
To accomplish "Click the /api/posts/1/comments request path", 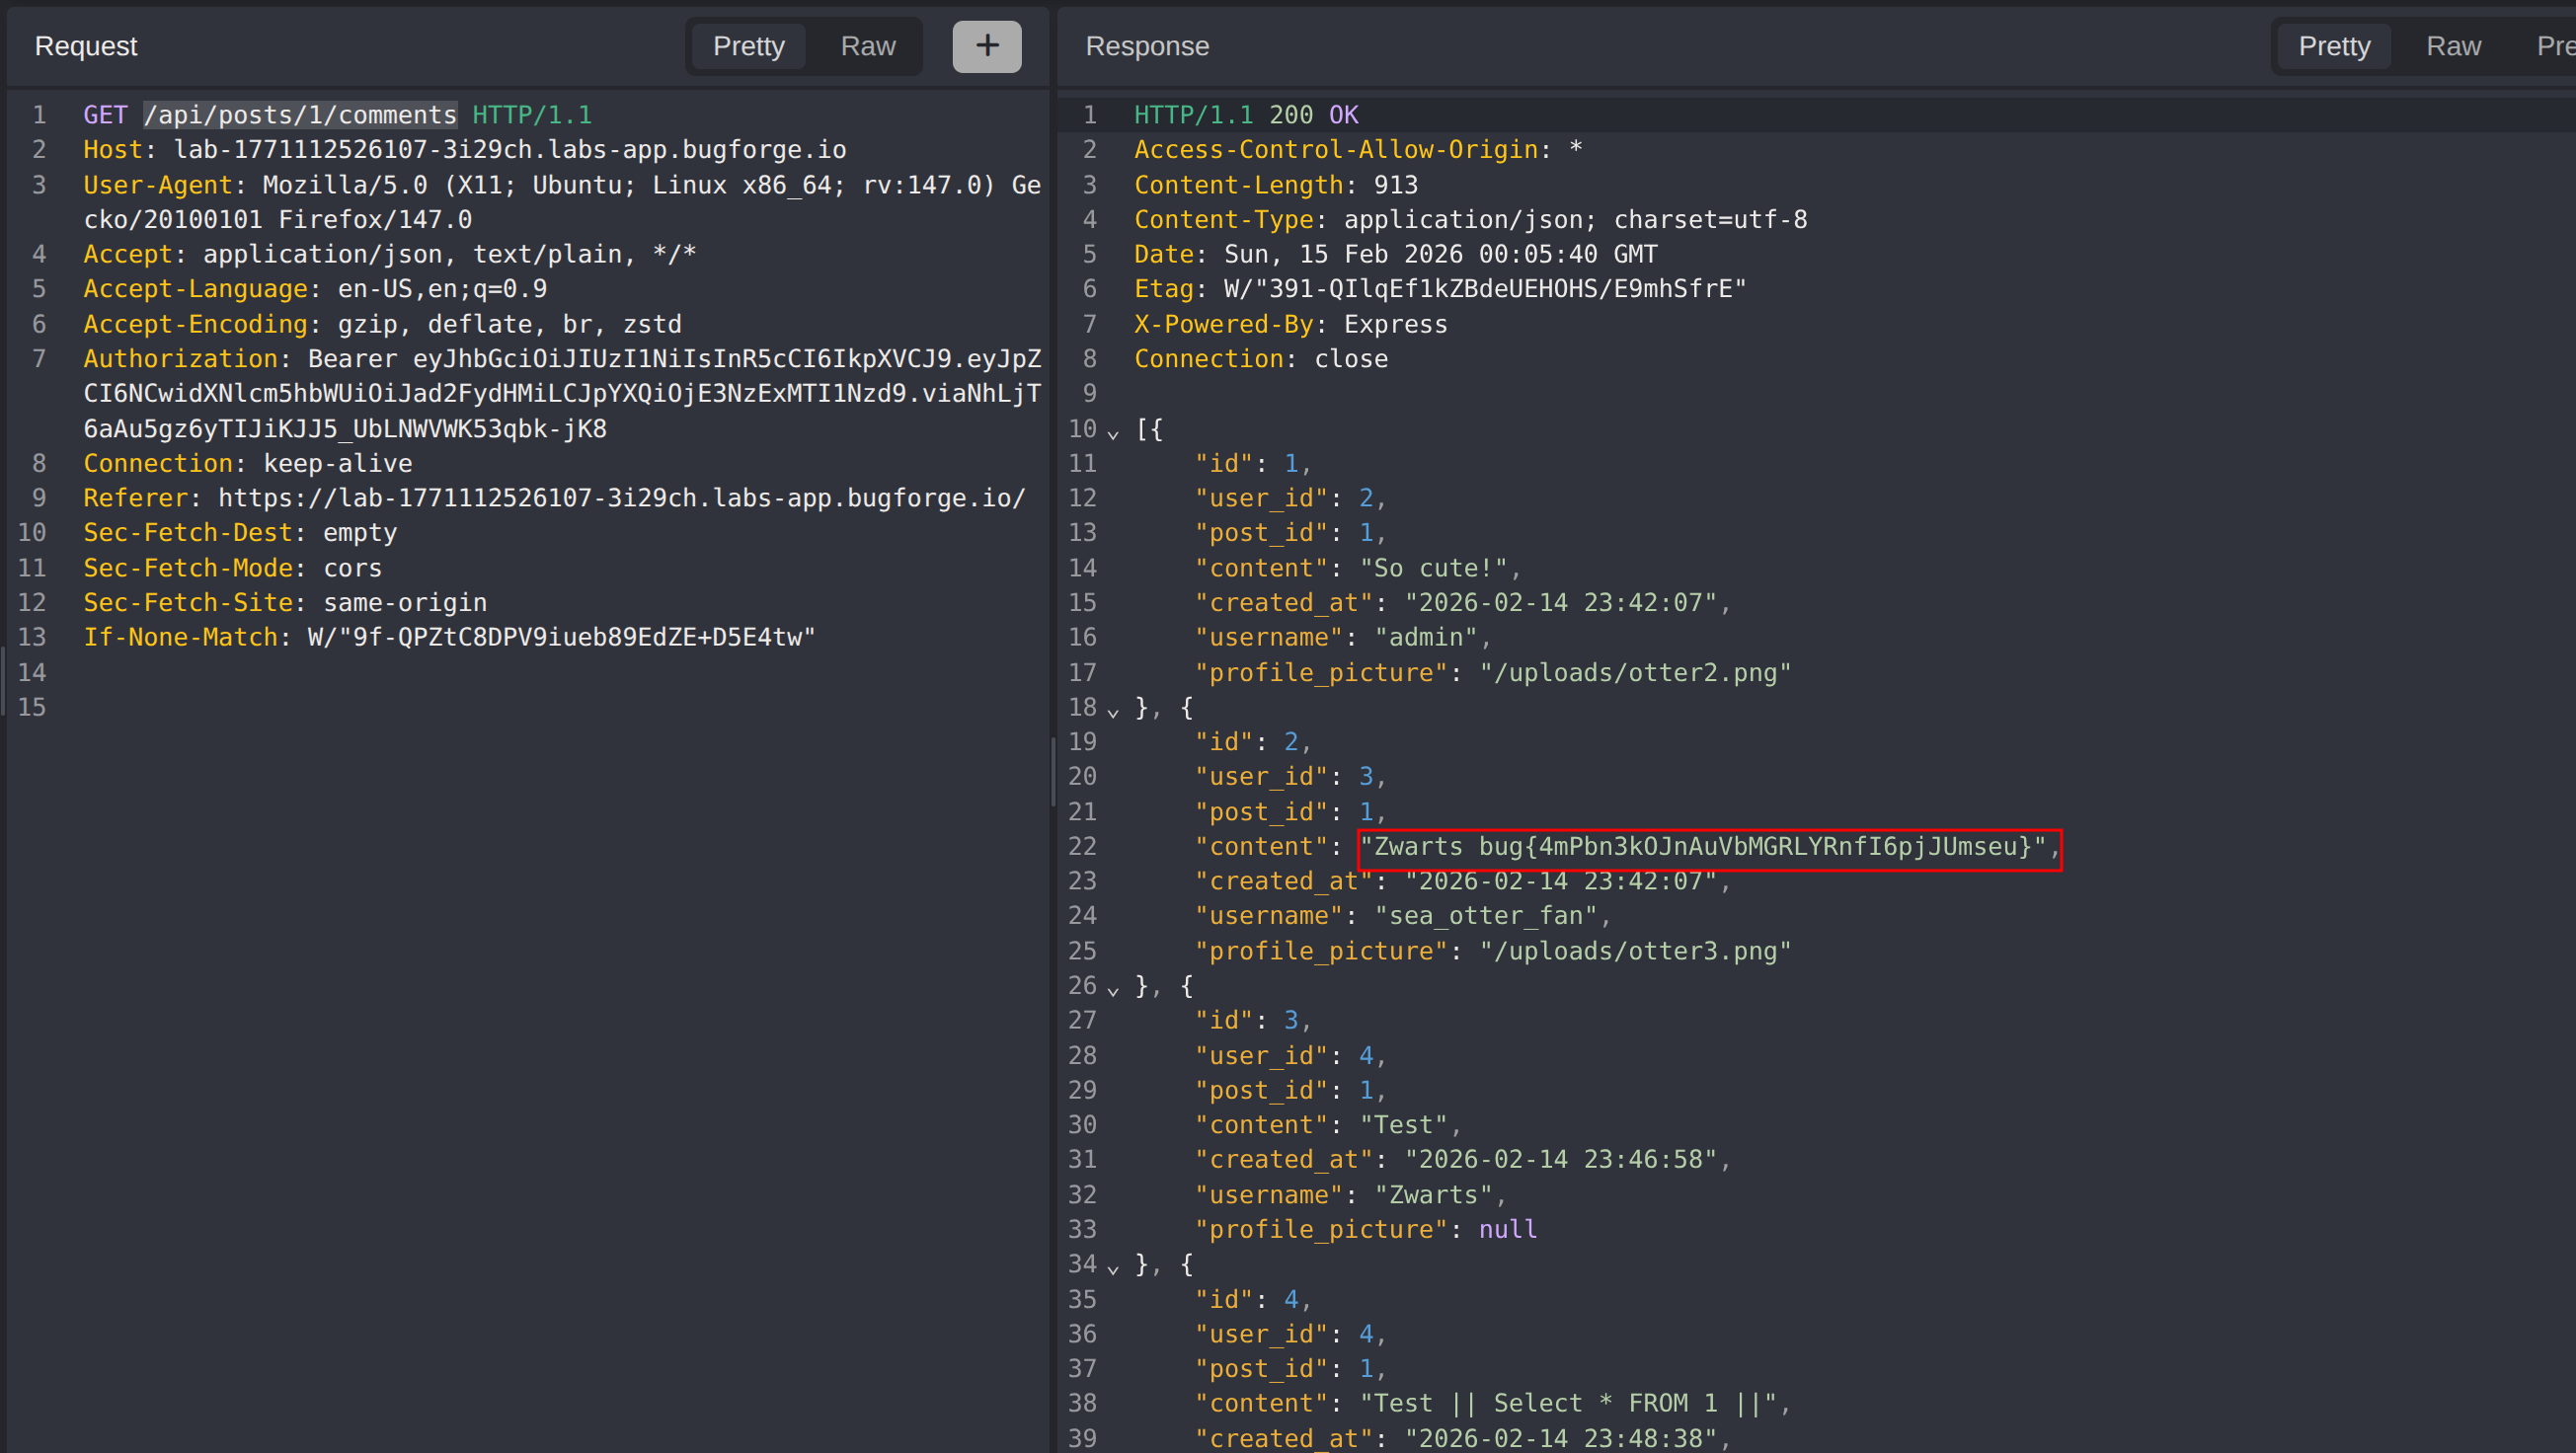I will 300,115.
